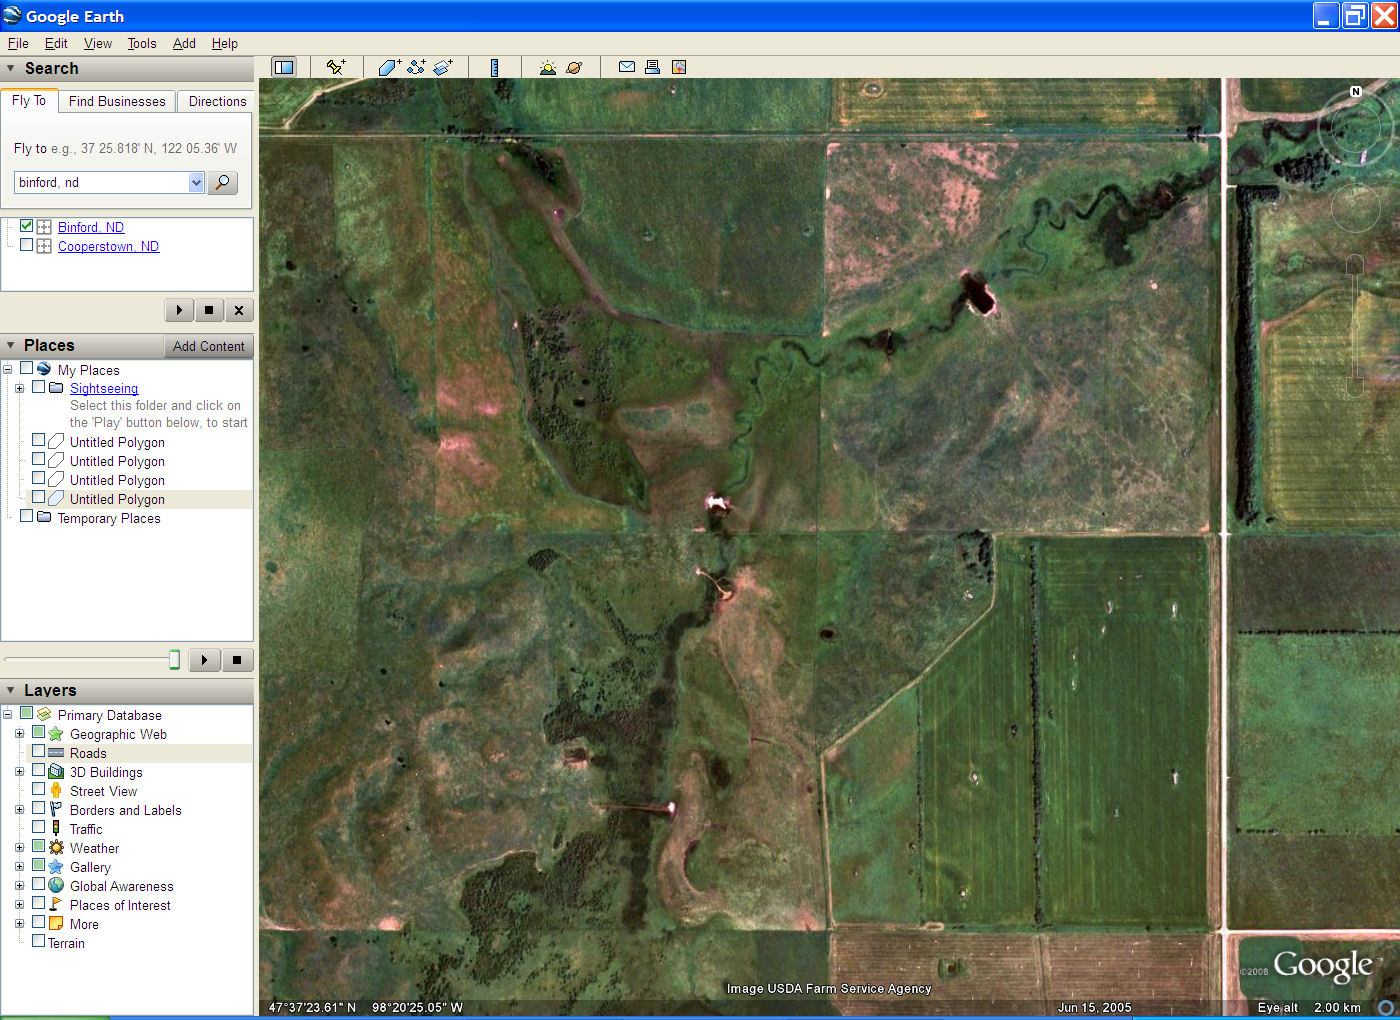Expand the Sightseeing folder tree node

tap(19, 388)
